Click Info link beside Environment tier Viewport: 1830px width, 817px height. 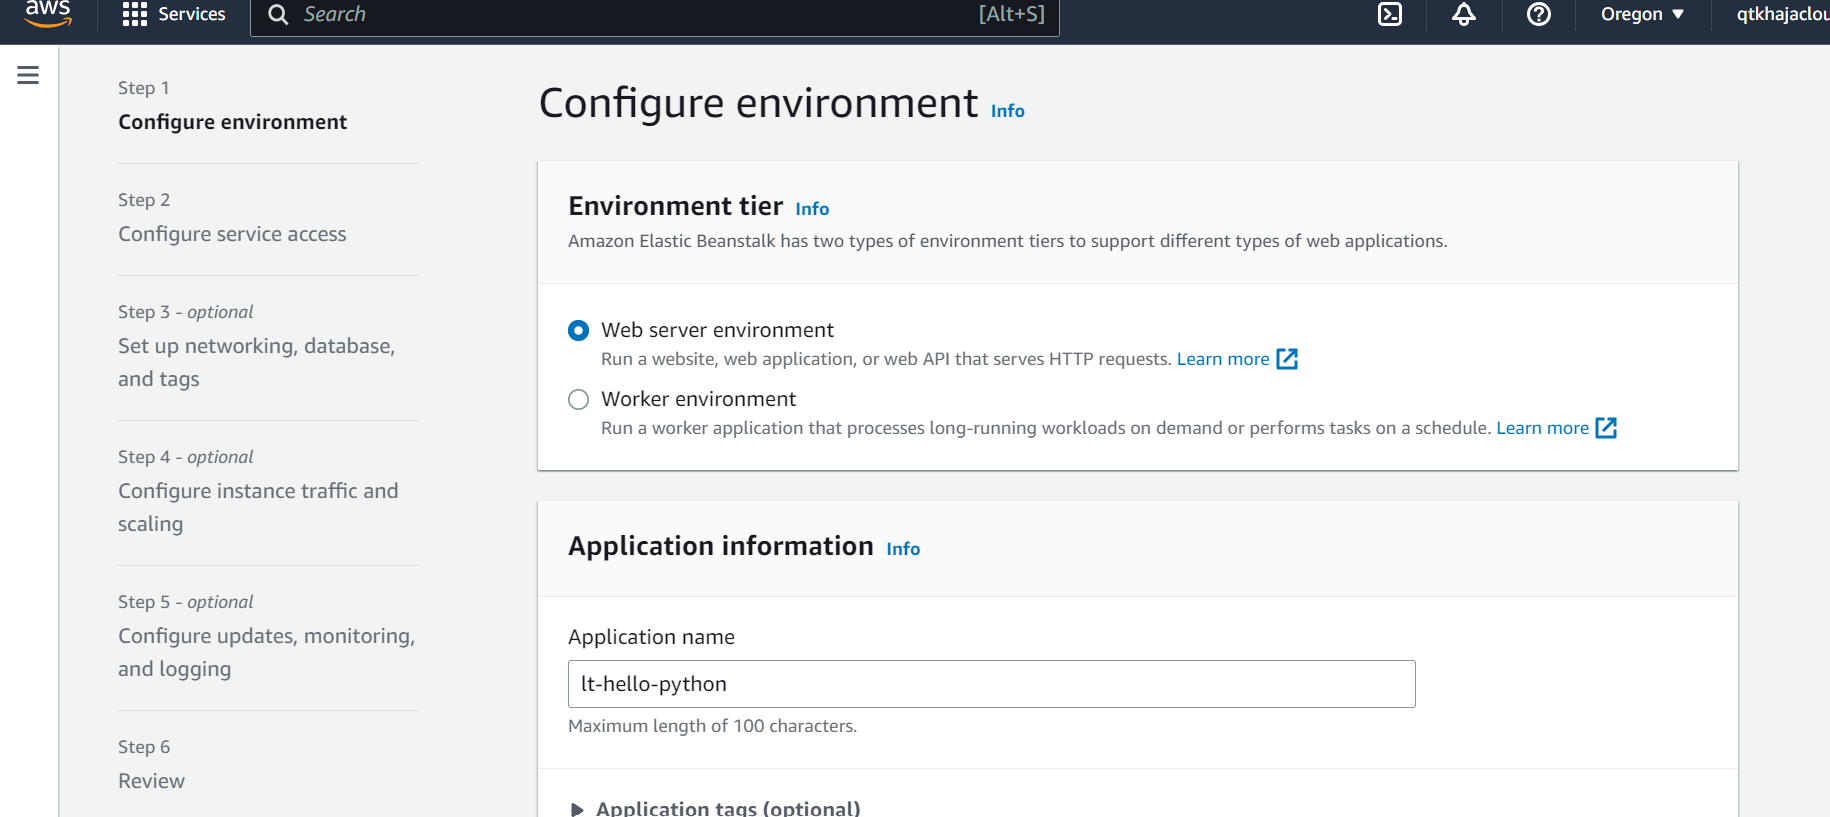tap(812, 209)
